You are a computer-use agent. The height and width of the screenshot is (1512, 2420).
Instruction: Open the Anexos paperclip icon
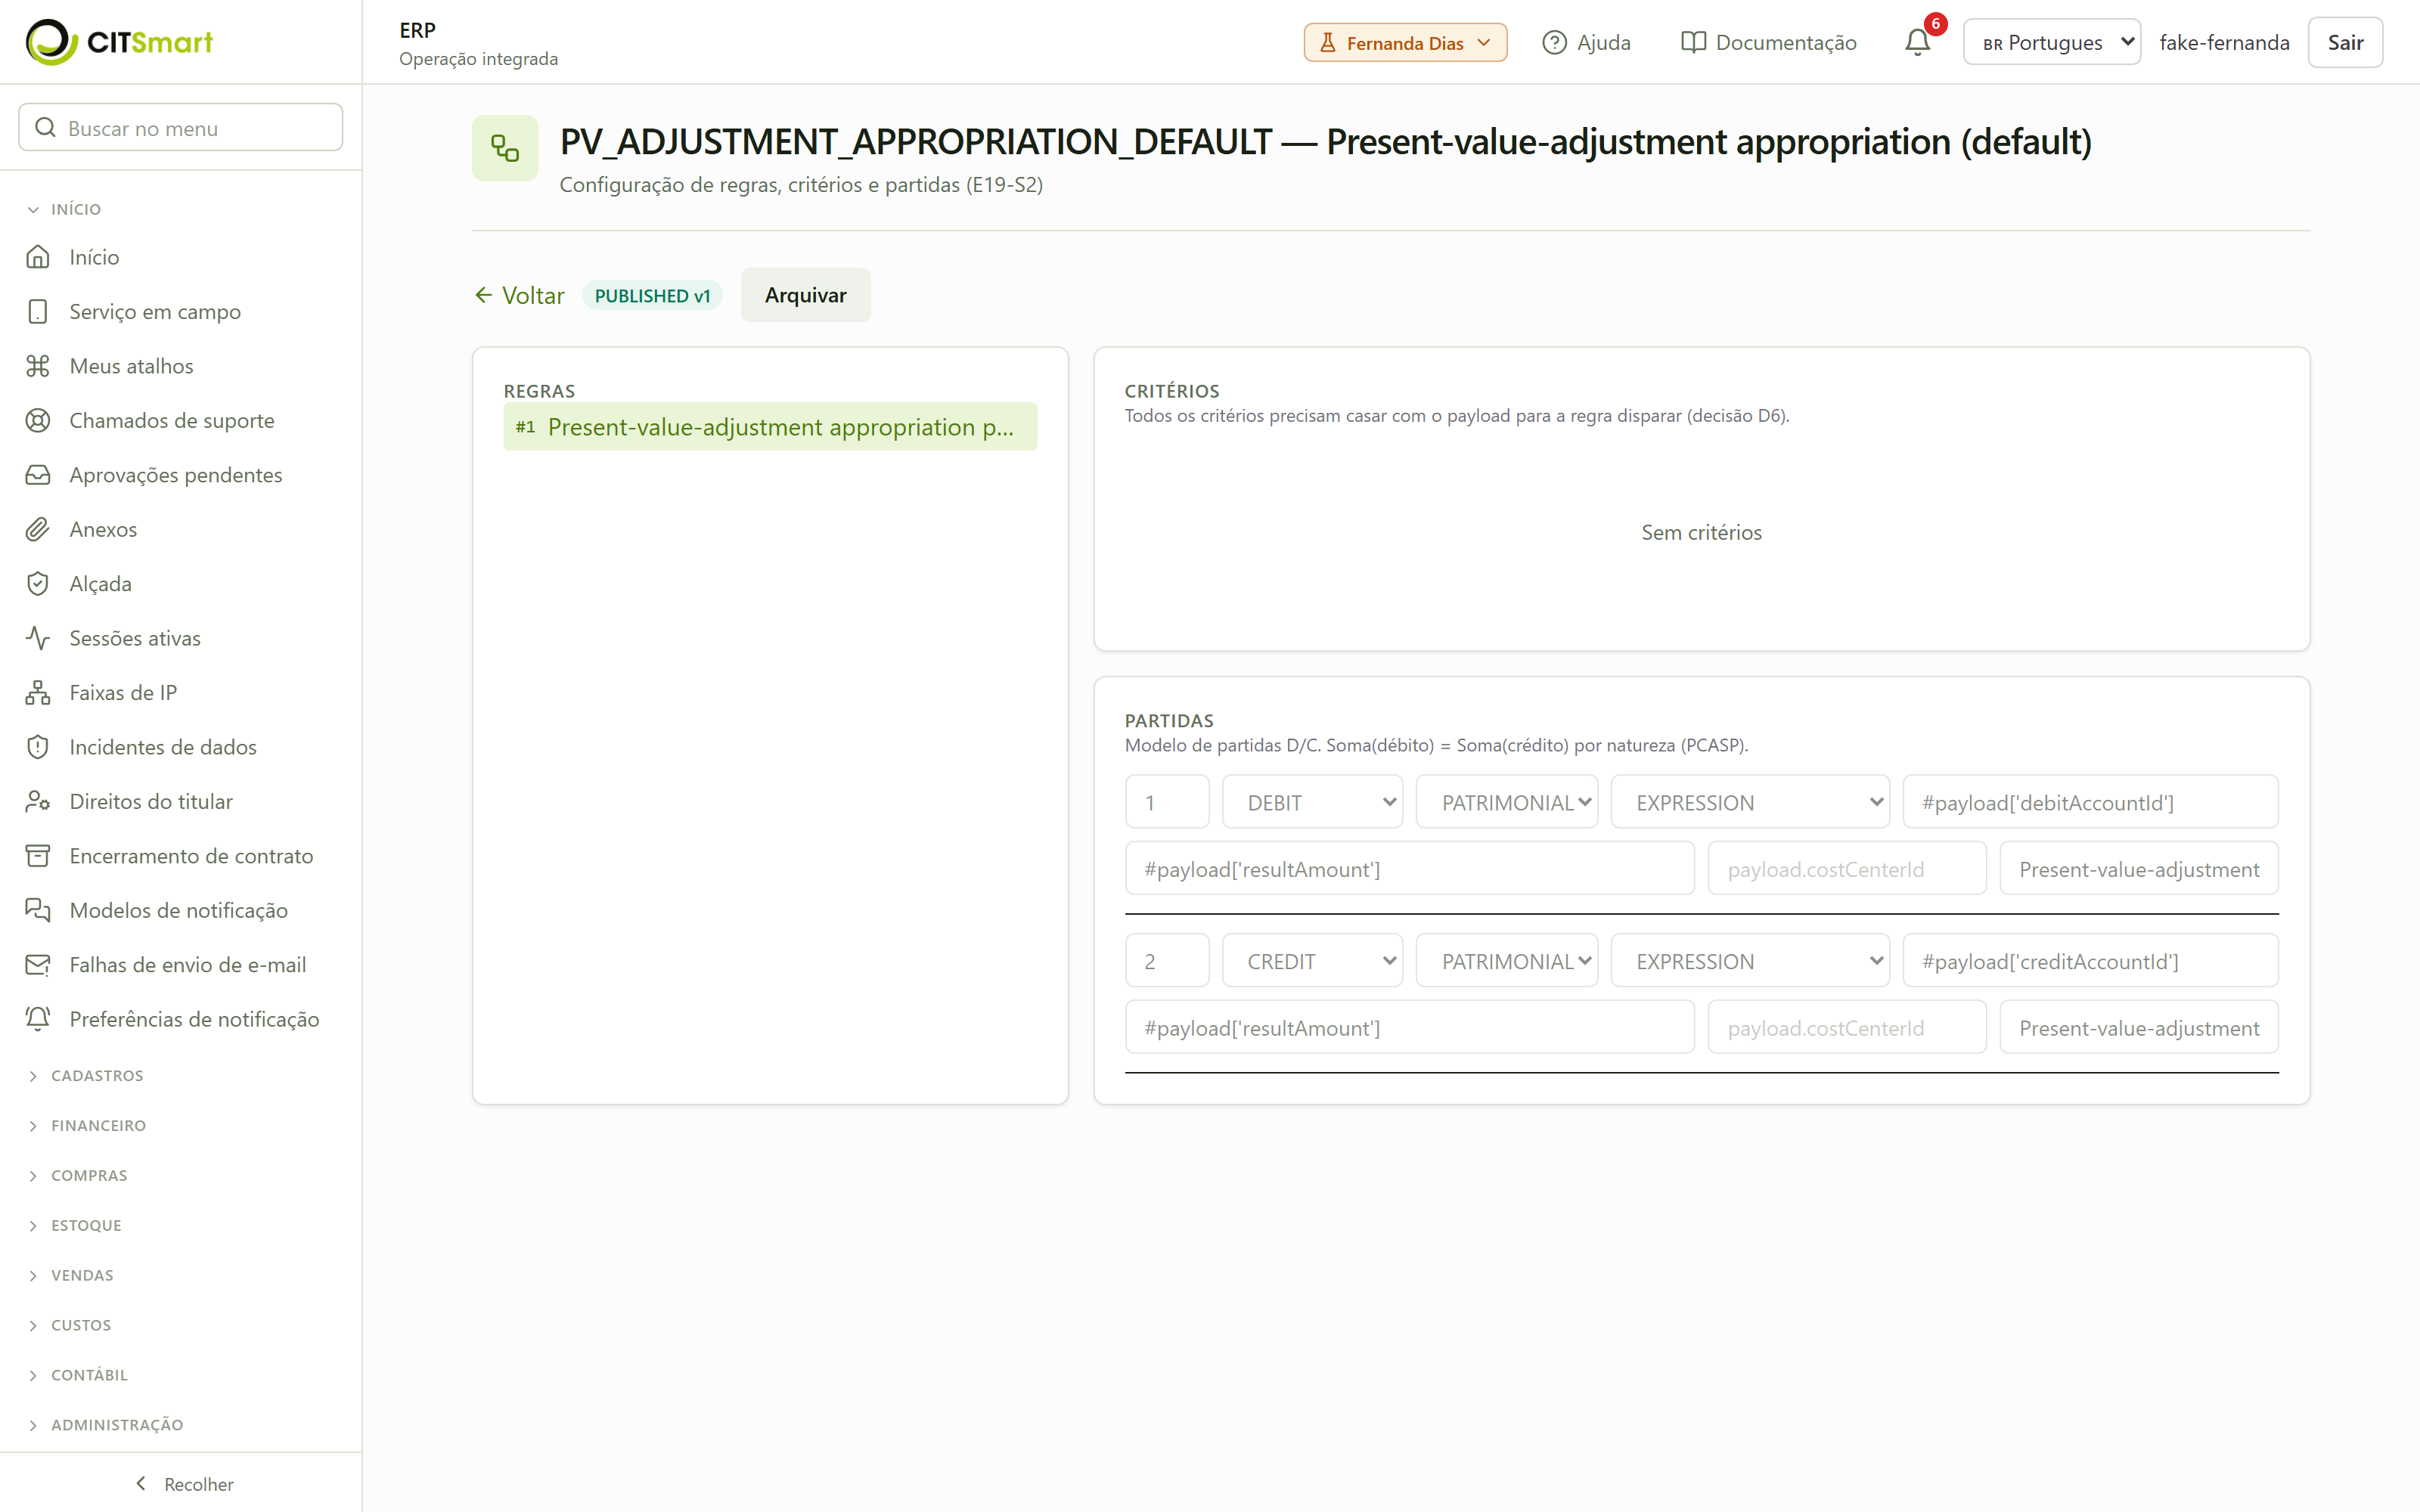click(38, 529)
